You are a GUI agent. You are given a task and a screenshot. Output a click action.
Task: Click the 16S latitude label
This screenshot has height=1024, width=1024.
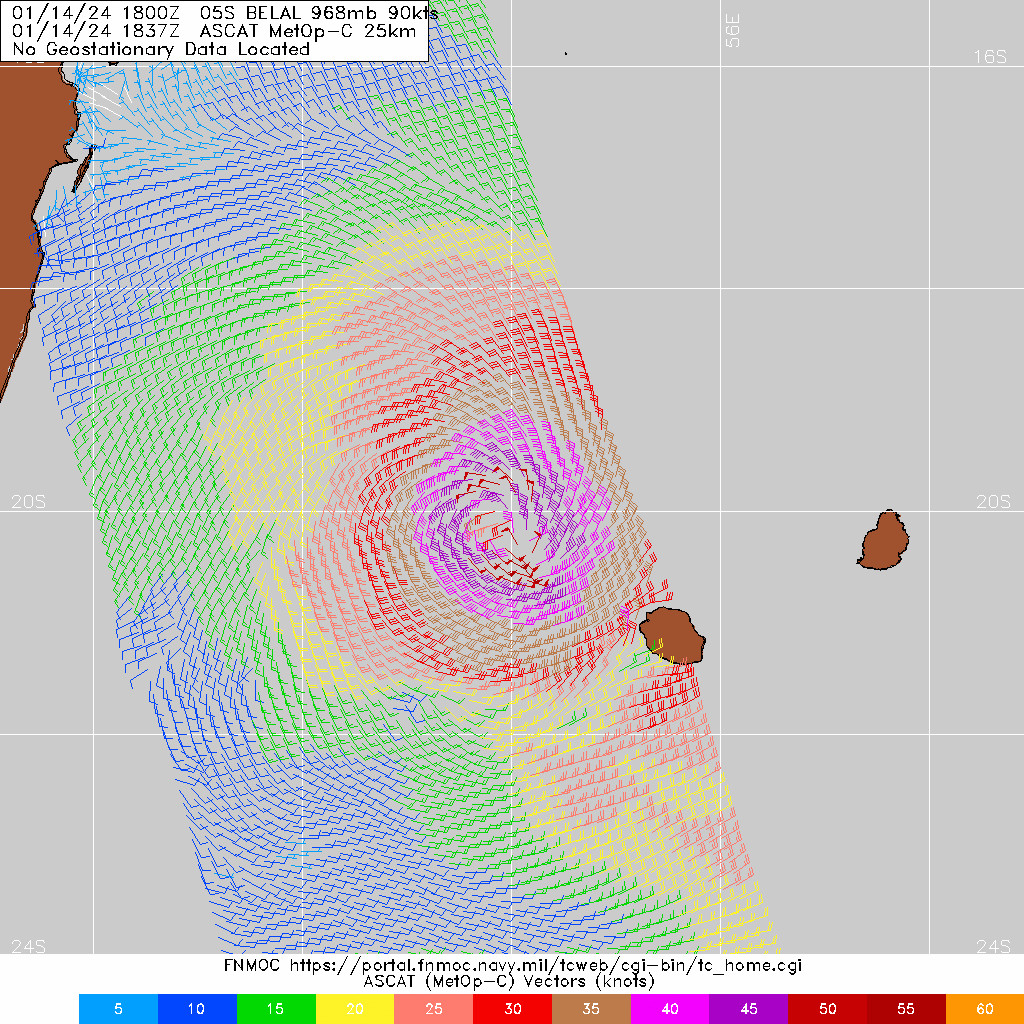pyautogui.click(x=990, y=57)
